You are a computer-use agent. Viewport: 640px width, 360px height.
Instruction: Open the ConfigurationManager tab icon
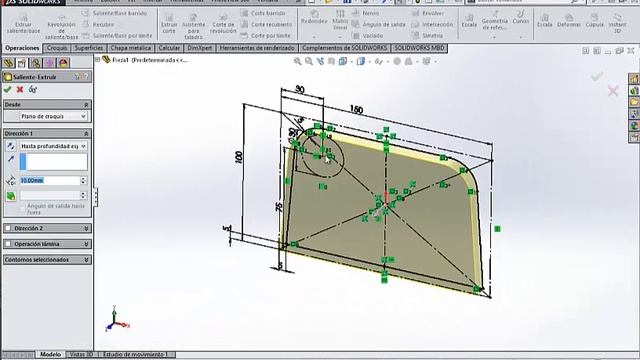point(36,63)
